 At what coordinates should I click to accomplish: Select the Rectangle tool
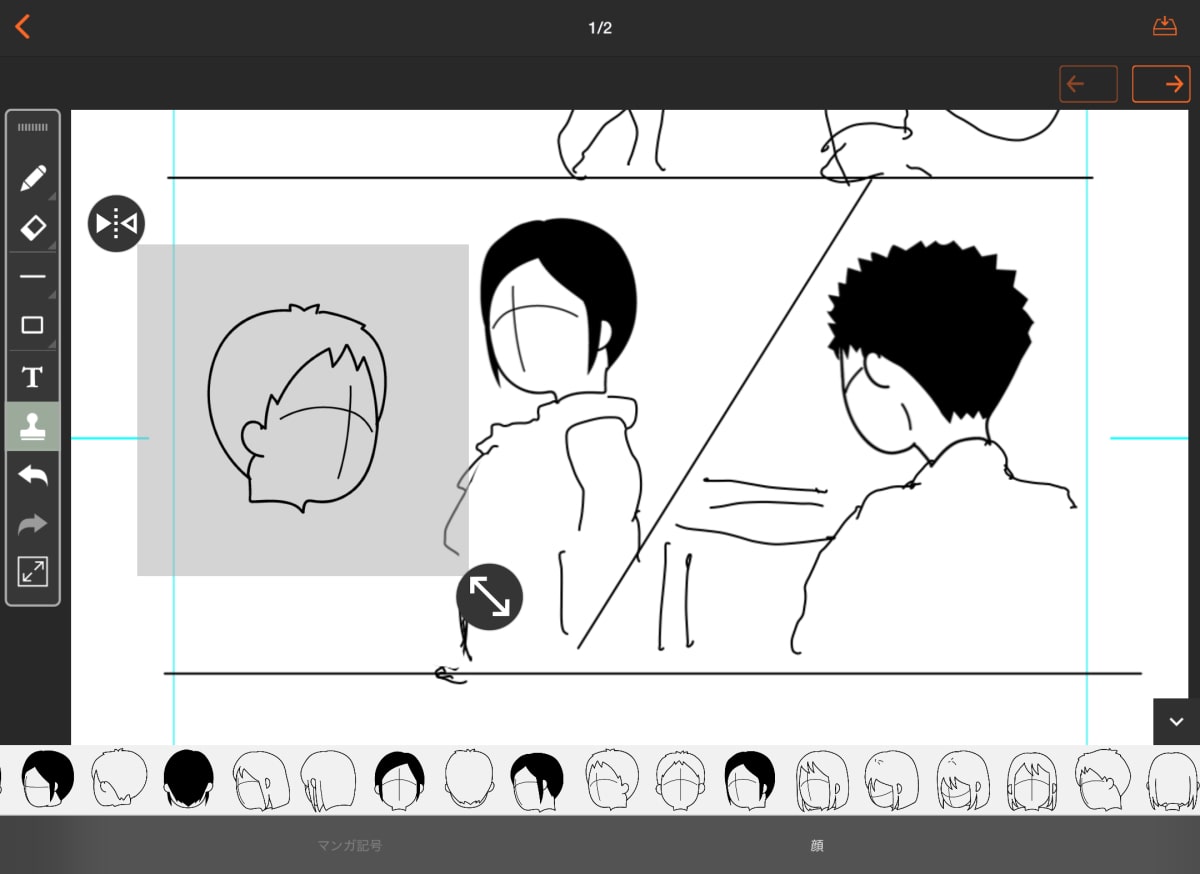coord(33,325)
